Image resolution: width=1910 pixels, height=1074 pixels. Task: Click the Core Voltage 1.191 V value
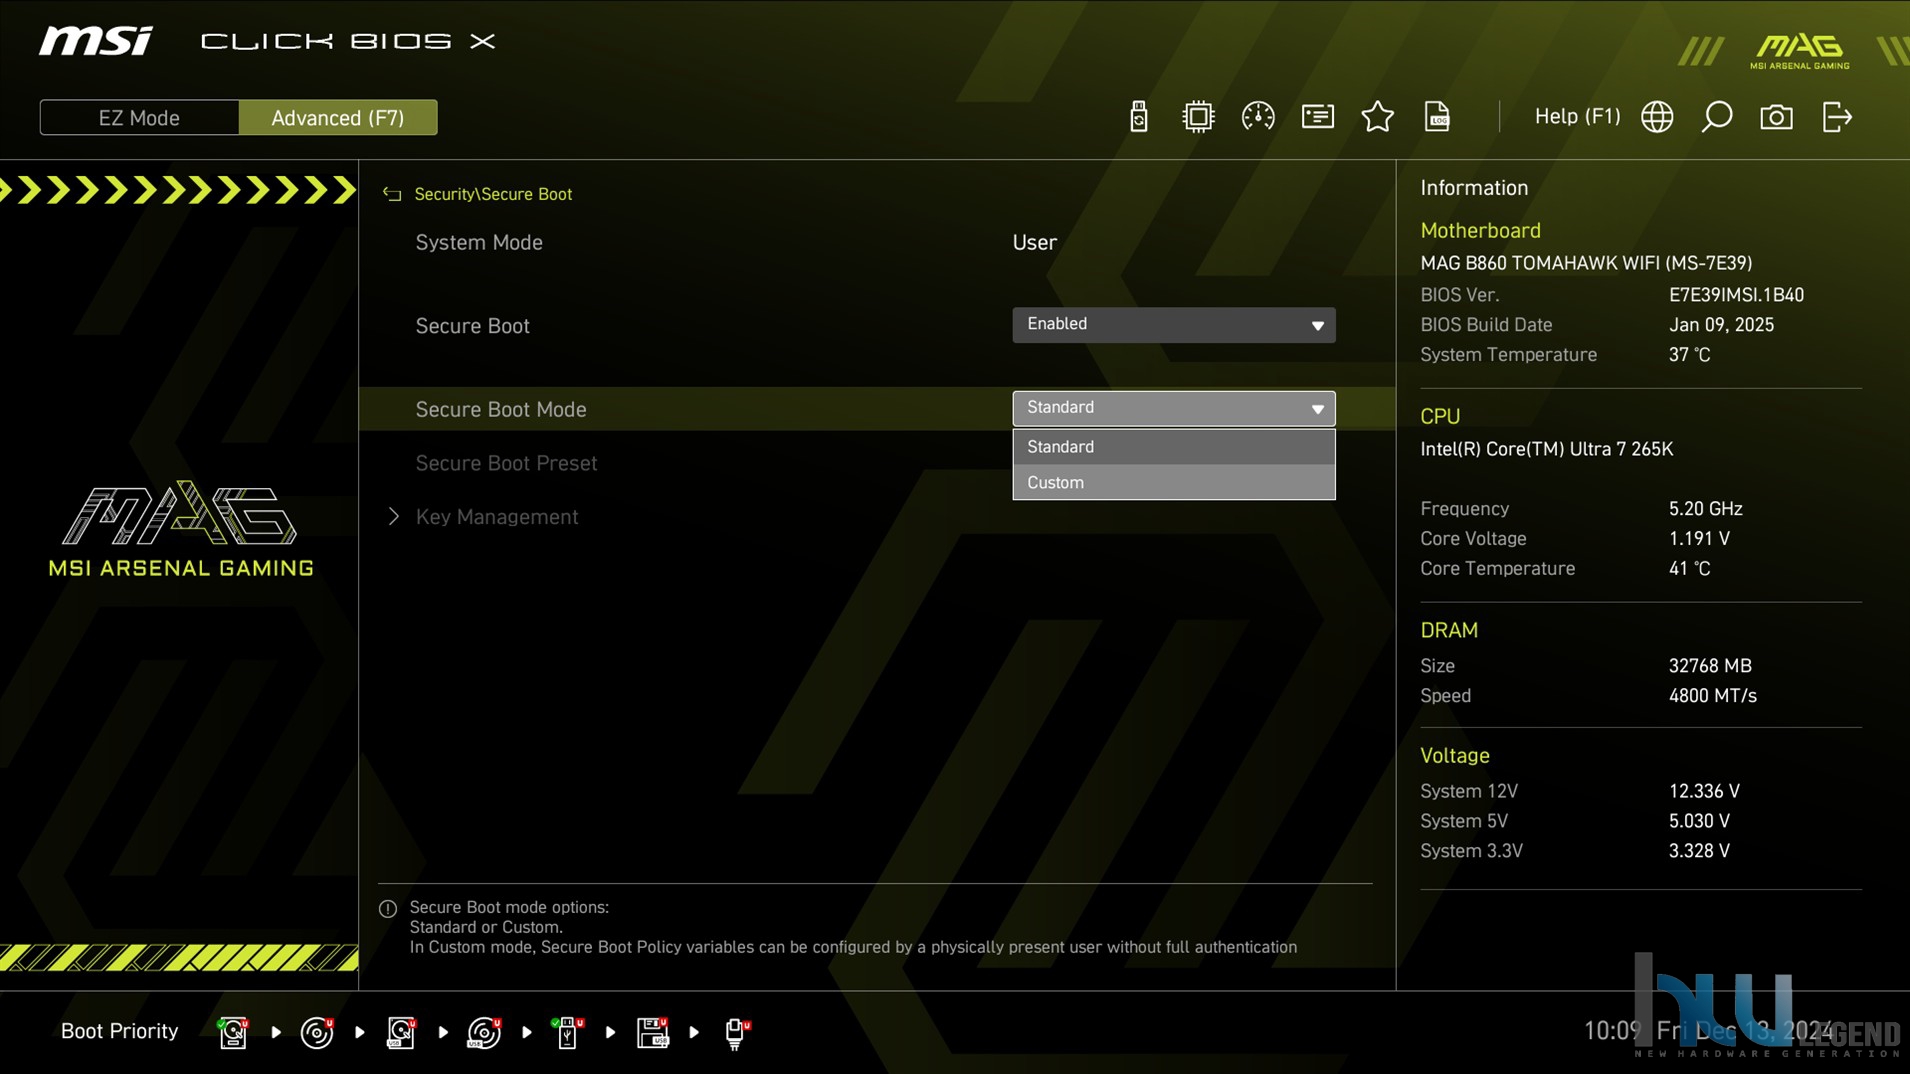point(1698,539)
